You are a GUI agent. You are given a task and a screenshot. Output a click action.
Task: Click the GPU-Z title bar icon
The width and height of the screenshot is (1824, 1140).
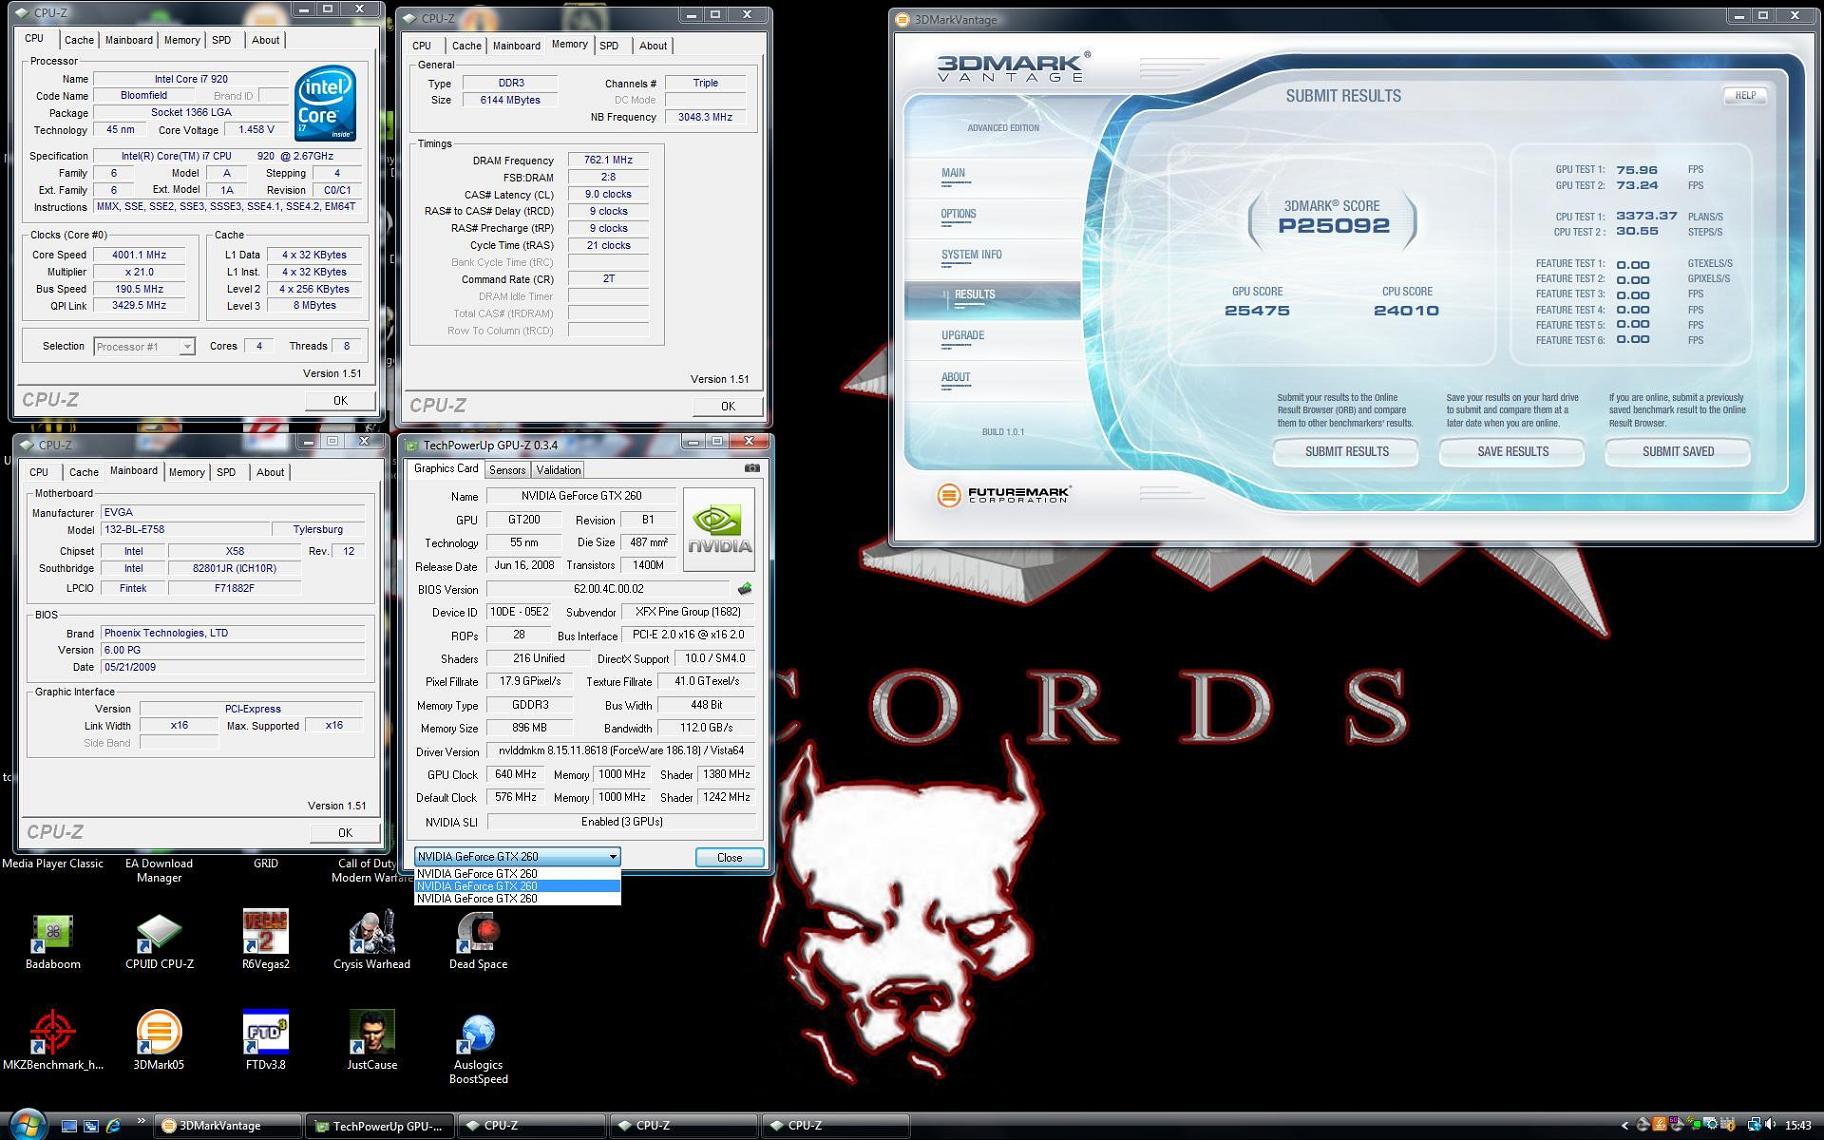tap(411, 445)
